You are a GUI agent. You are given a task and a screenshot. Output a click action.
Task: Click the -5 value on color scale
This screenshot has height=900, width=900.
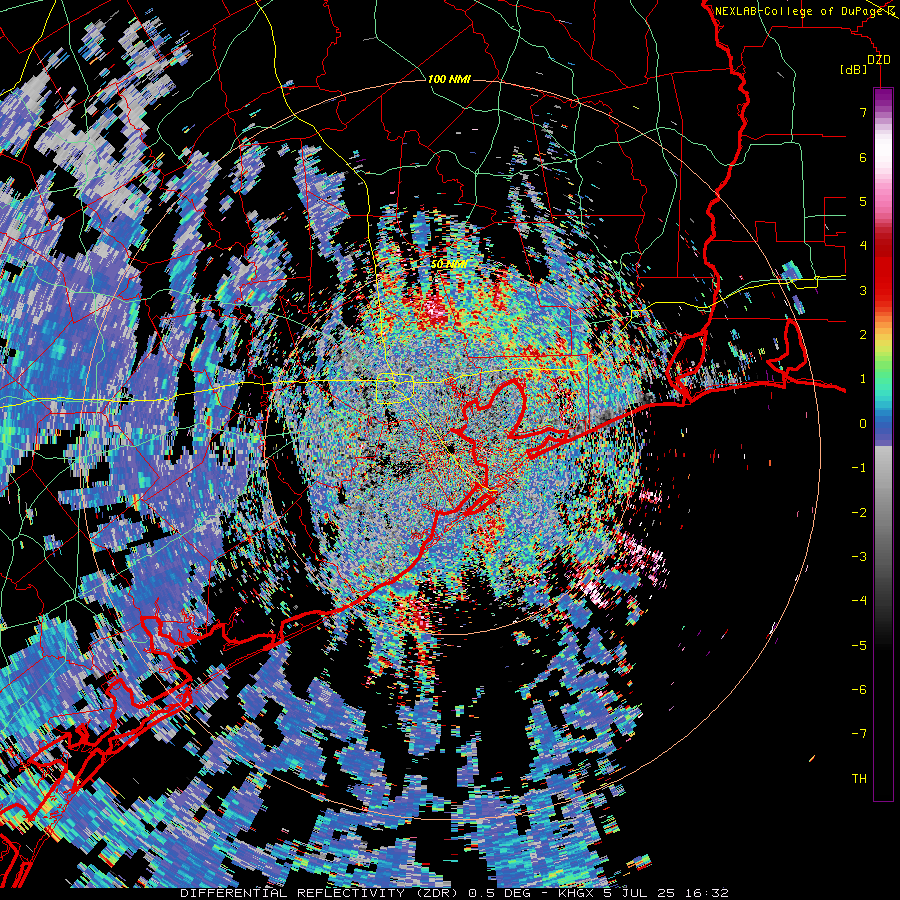(859, 646)
